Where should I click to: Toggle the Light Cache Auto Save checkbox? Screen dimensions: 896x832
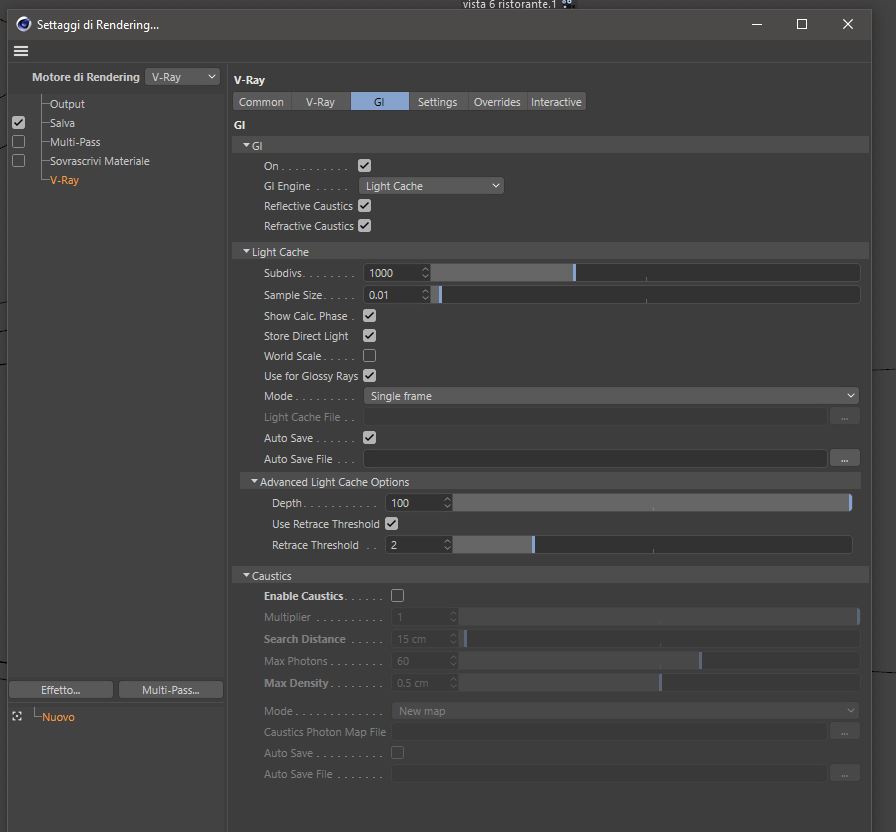point(370,438)
